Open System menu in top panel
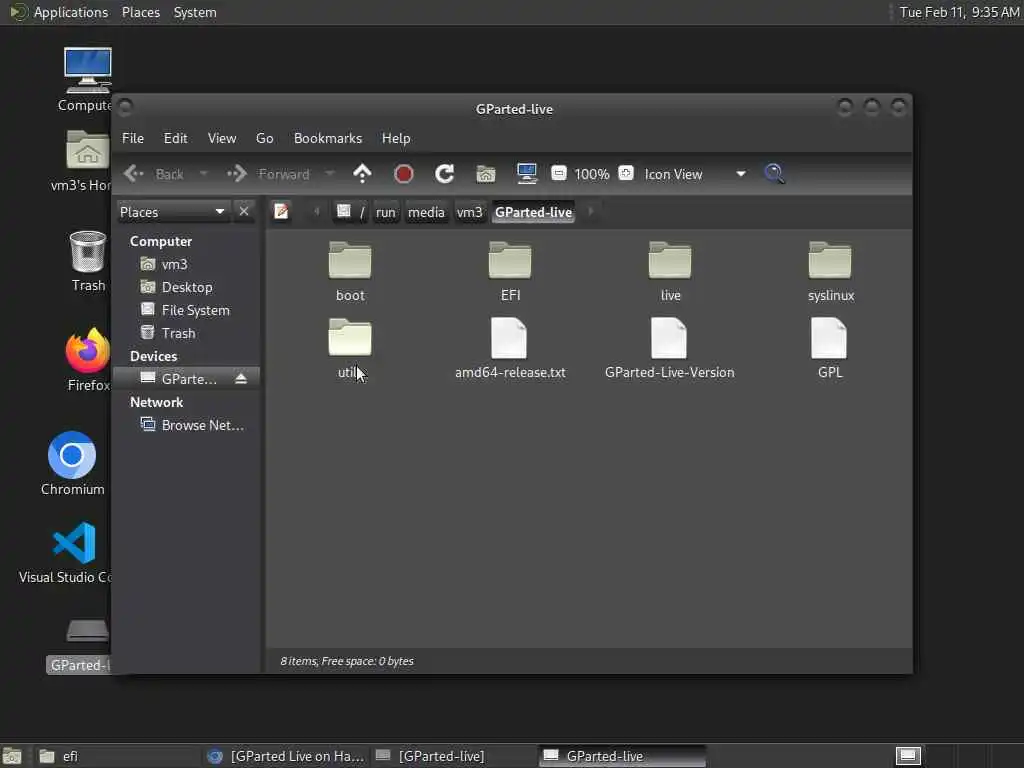The width and height of the screenshot is (1024, 768). click(x=195, y=12)
